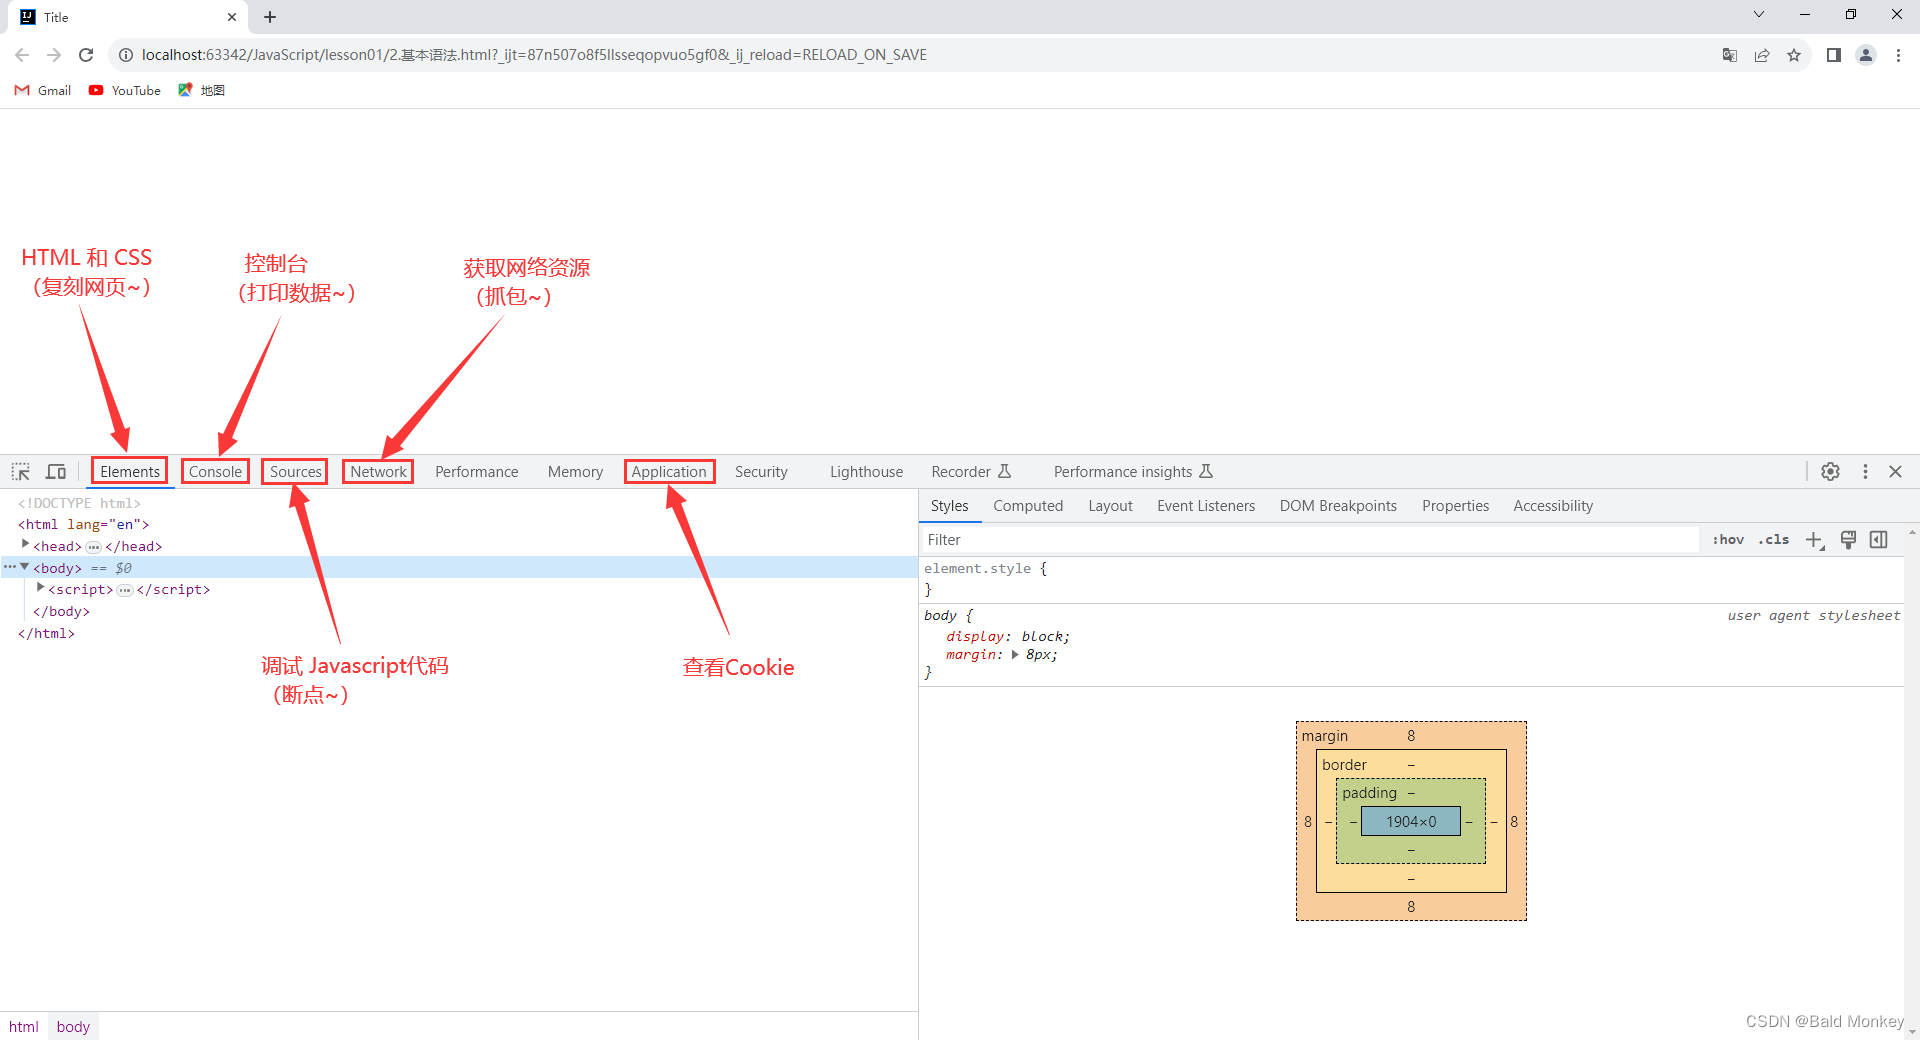Image resolution: width=1920 pixels, height=1040 pixels.
Task: Open the profile avatar menu
Action: (1866, 55)
